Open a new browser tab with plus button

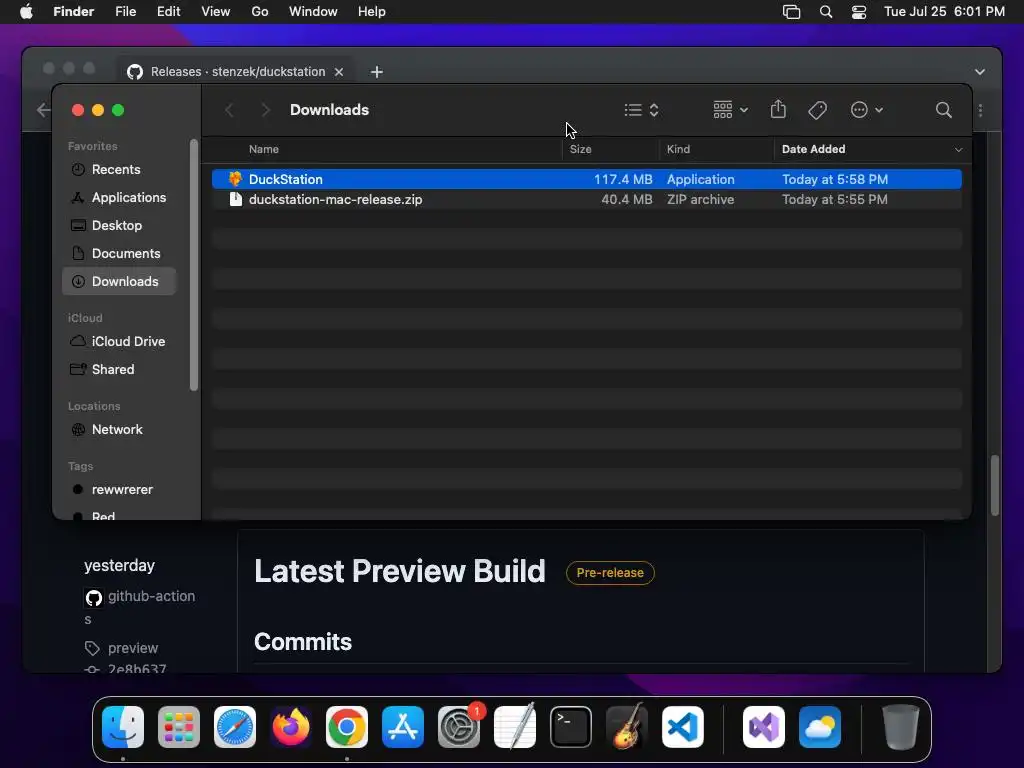377,72
